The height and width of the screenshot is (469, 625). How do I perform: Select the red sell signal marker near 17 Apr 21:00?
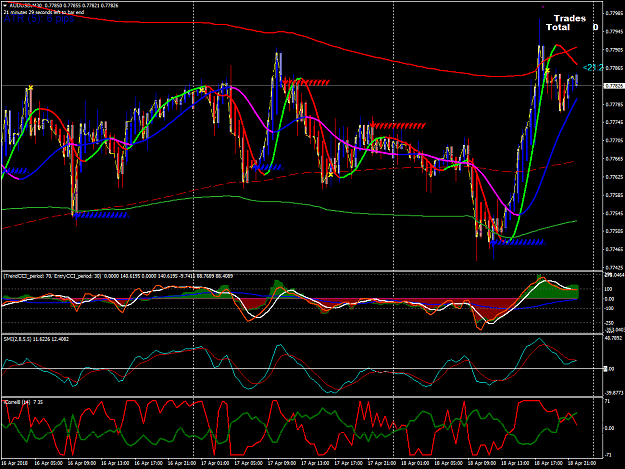[398, 126]
